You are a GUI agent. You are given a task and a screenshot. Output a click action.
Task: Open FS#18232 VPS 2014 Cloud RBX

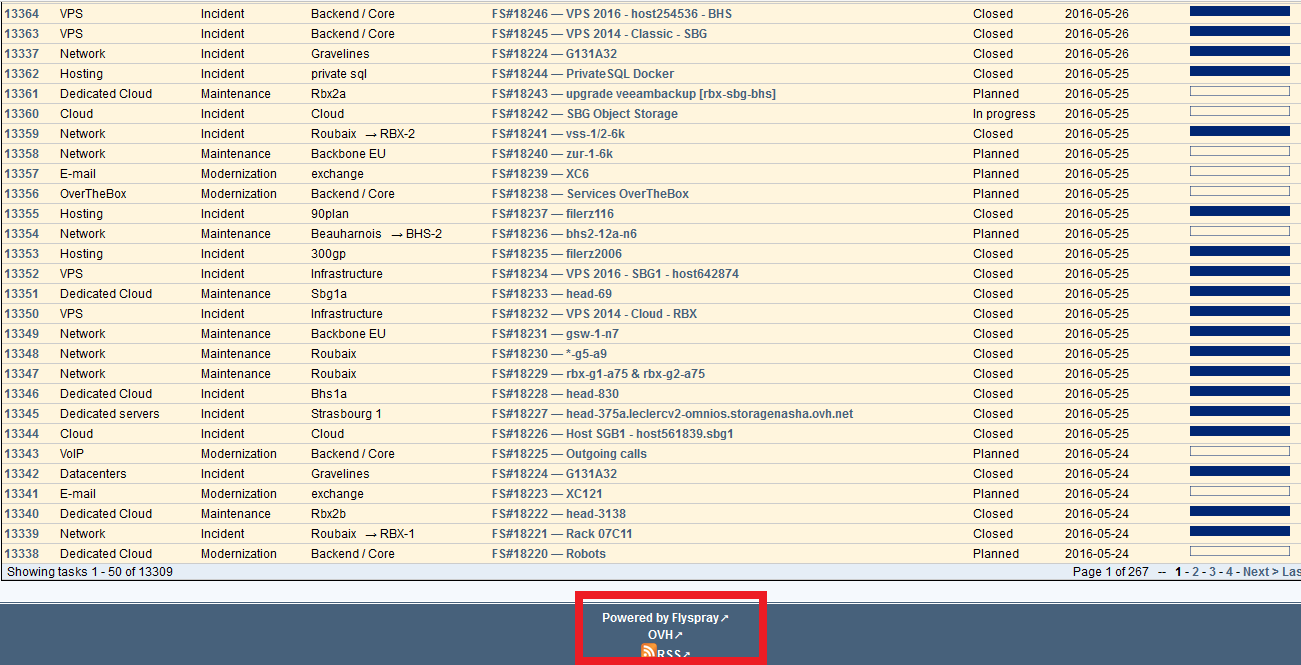coord(594,314)
